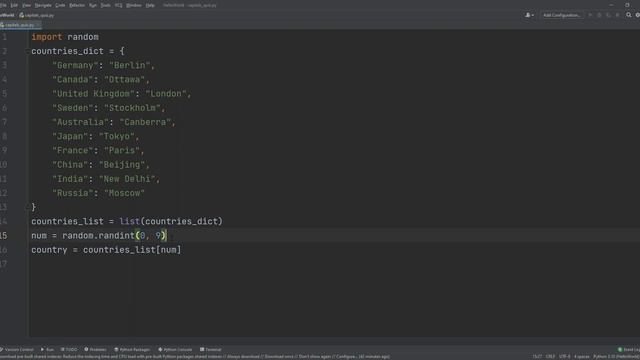Click the "Tokyo" string on line 8

(117, 137)
